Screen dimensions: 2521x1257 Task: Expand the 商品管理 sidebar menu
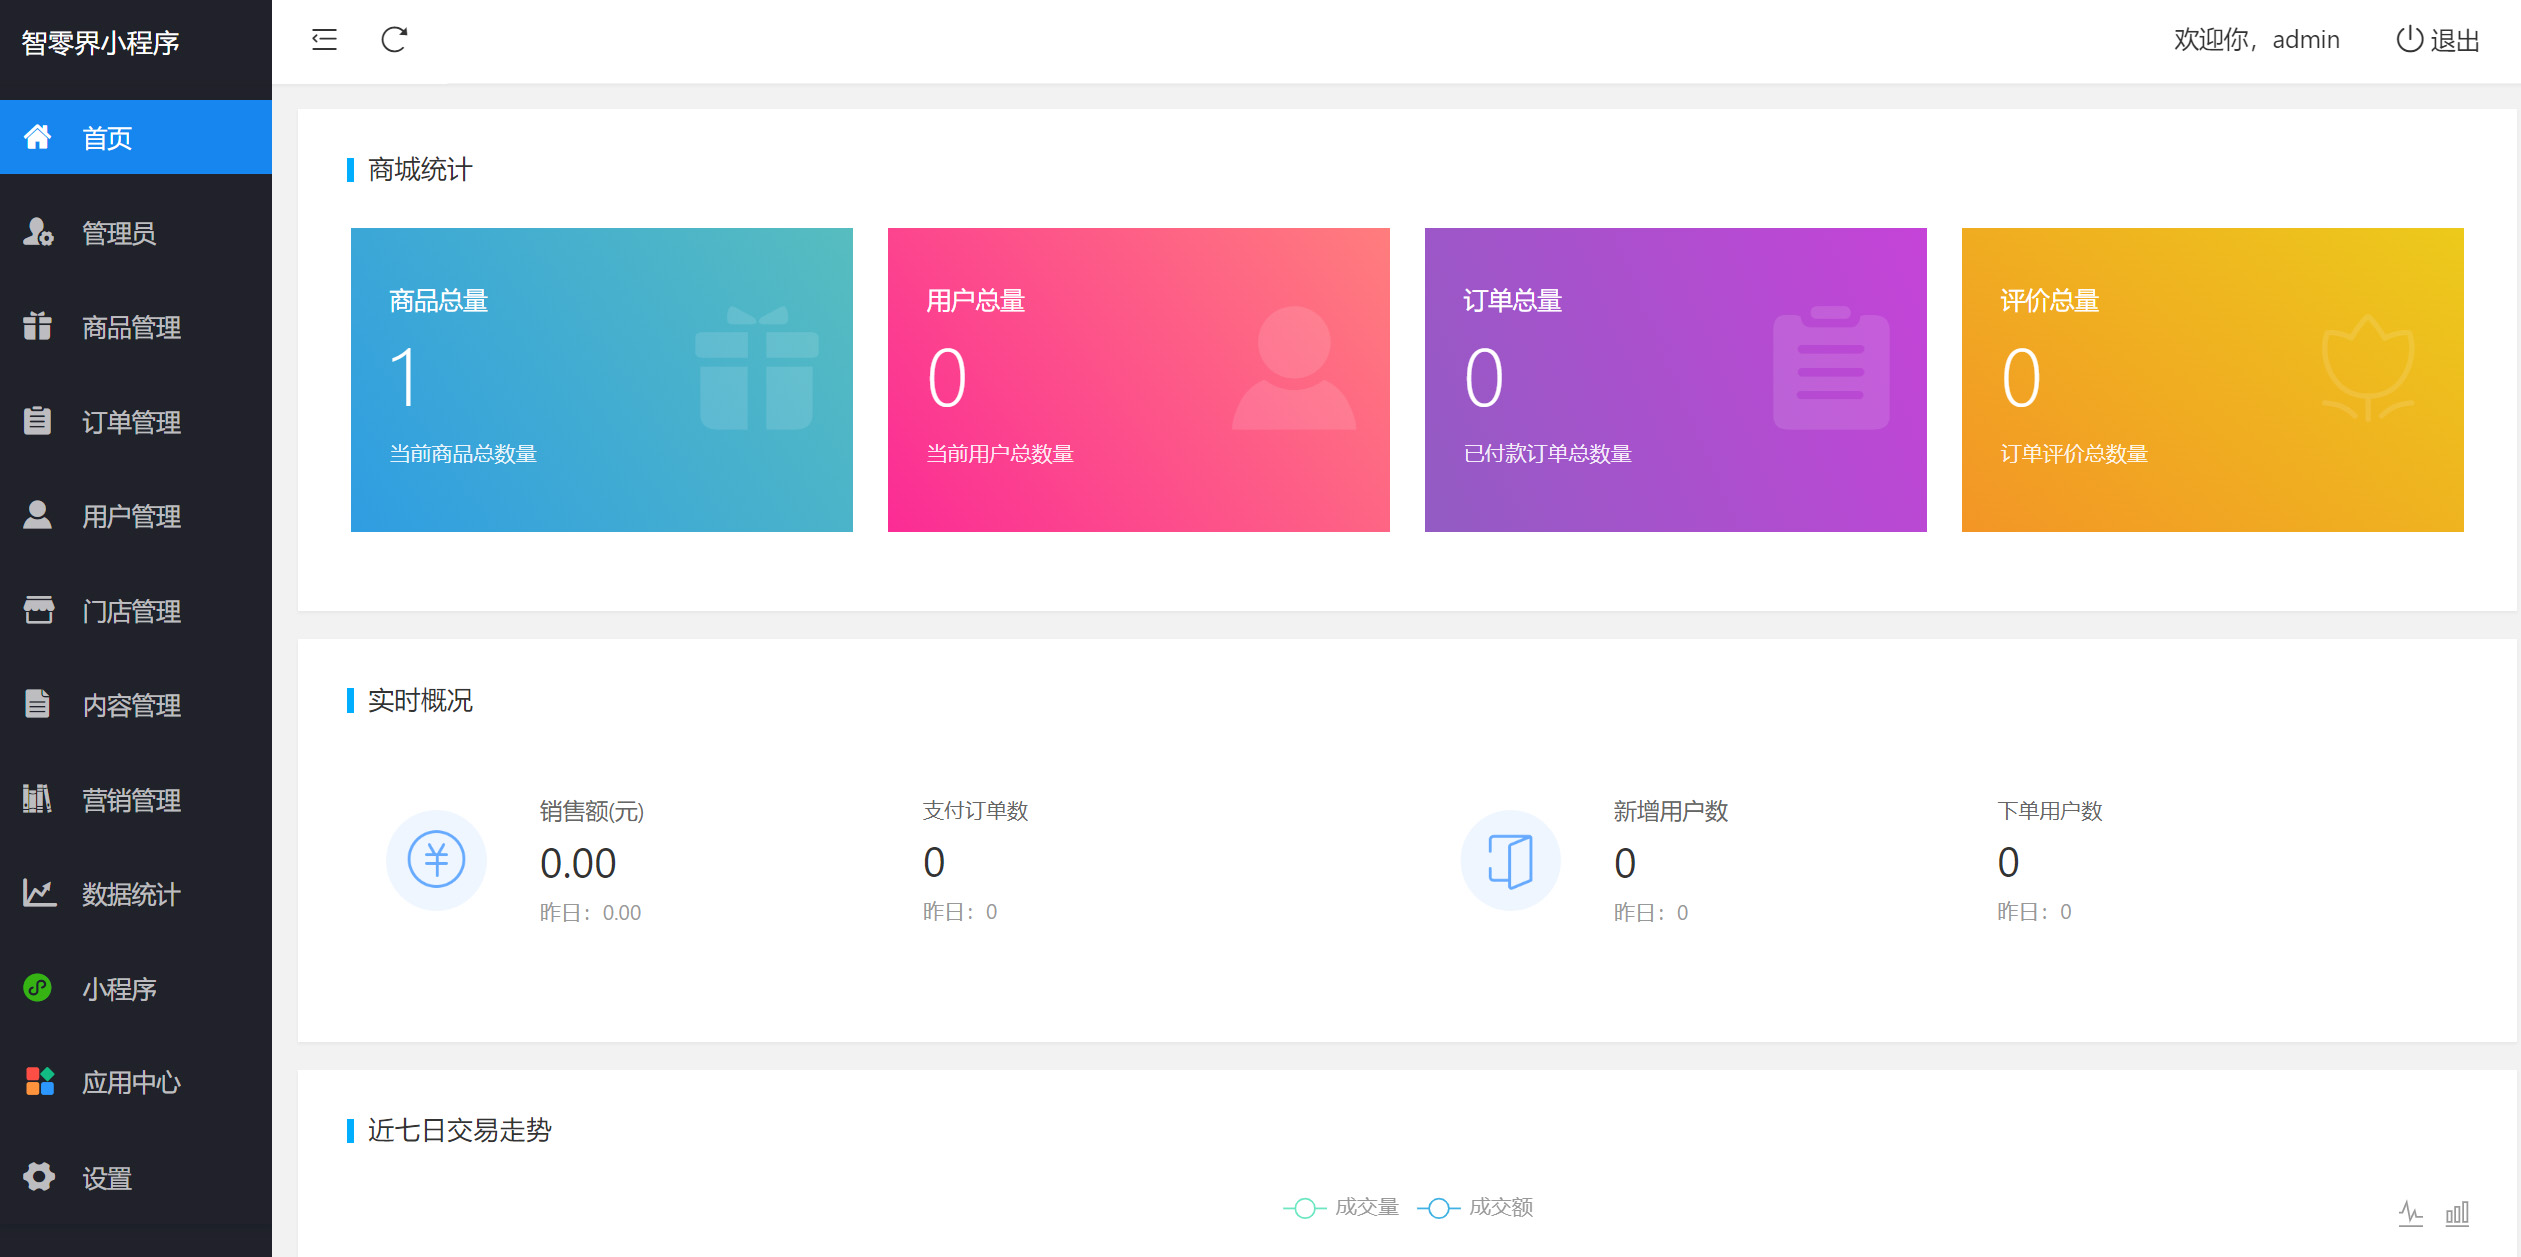coord(131,327)
